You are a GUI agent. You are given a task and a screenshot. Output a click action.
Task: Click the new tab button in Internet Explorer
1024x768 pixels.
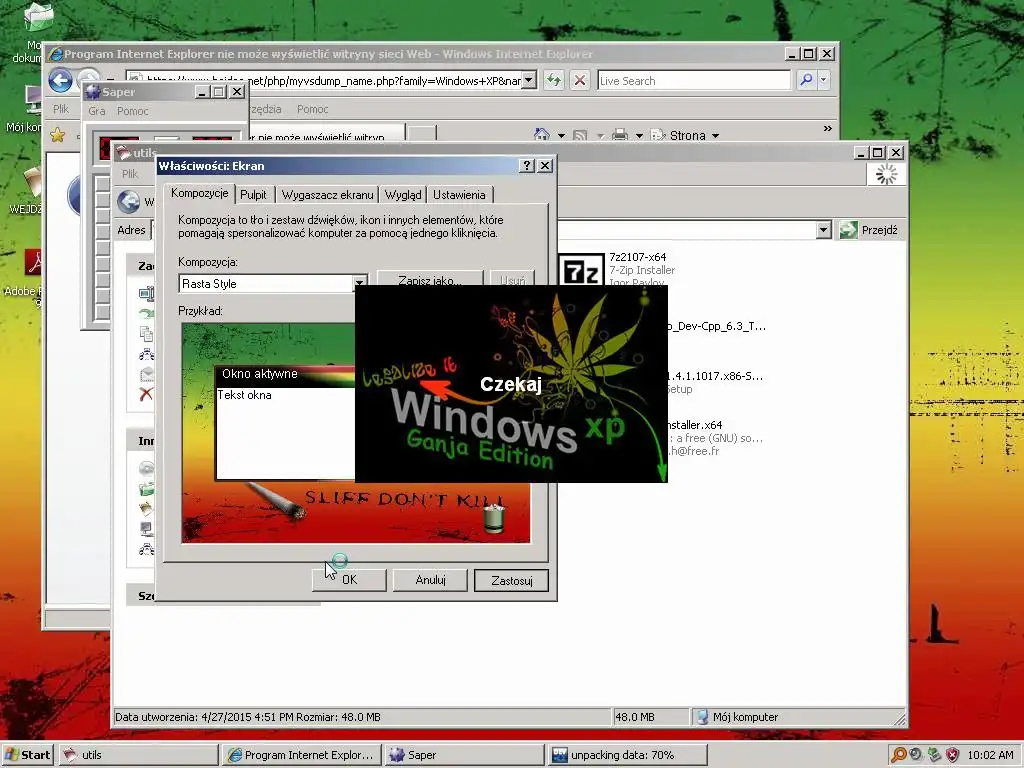tap(422, 134)
